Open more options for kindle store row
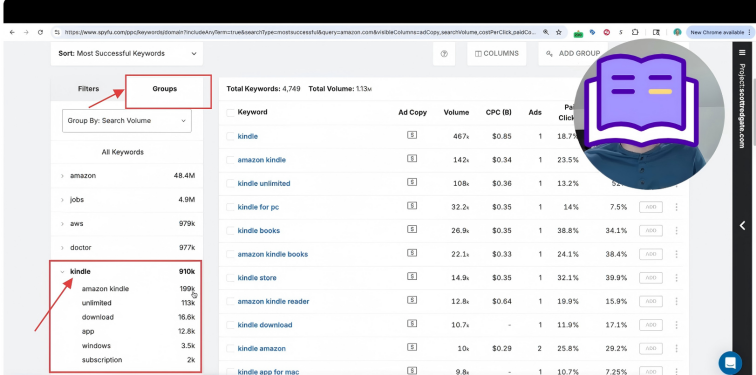Image resolution: width=756 pixels, height=375 pixels. click(676, 278)
